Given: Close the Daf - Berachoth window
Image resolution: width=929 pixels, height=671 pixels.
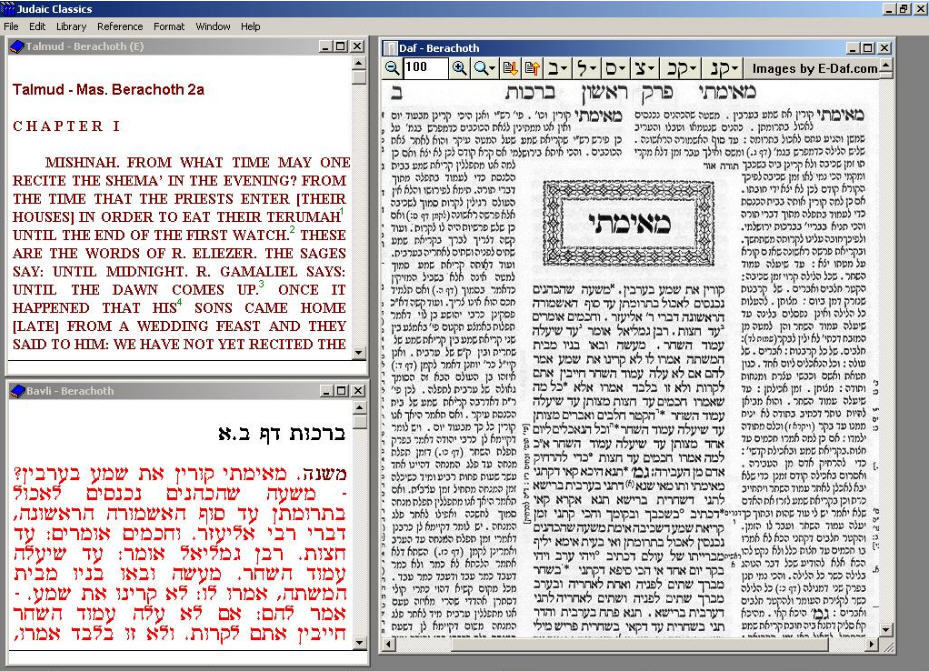Looking at the screenshot, I should click(884, 48).
